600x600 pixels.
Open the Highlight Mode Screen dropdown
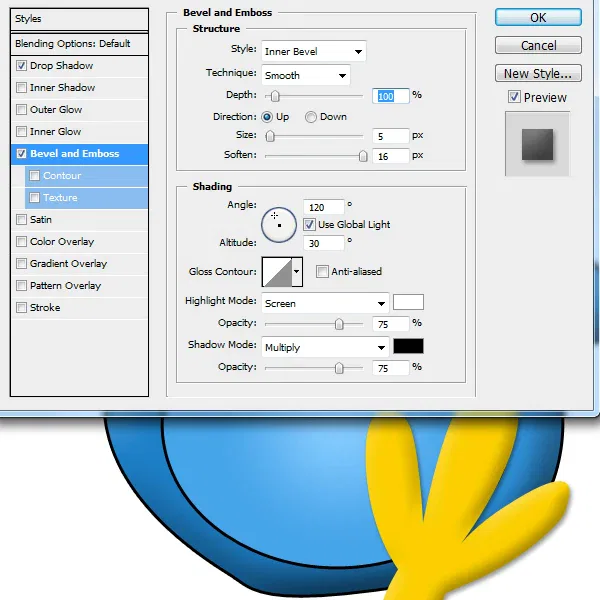[325, 303]
